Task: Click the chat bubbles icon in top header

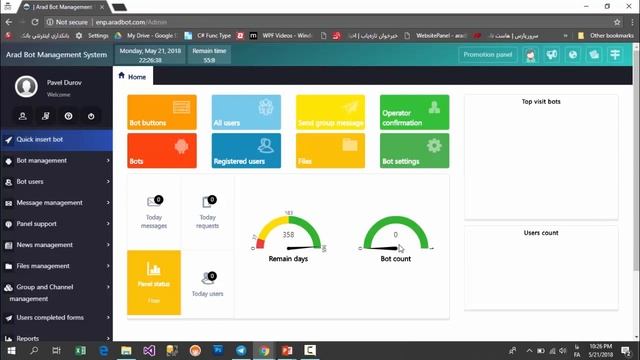Action: [x=594, y=55]
